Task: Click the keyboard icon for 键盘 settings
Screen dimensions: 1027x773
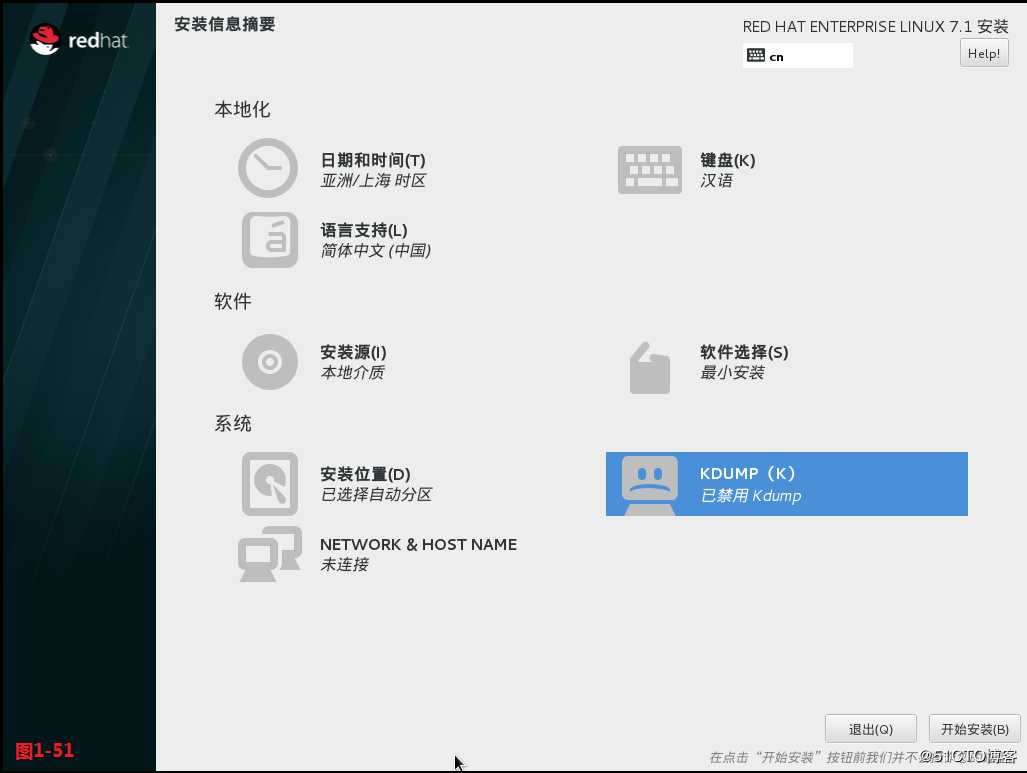Action: (650, 170)
